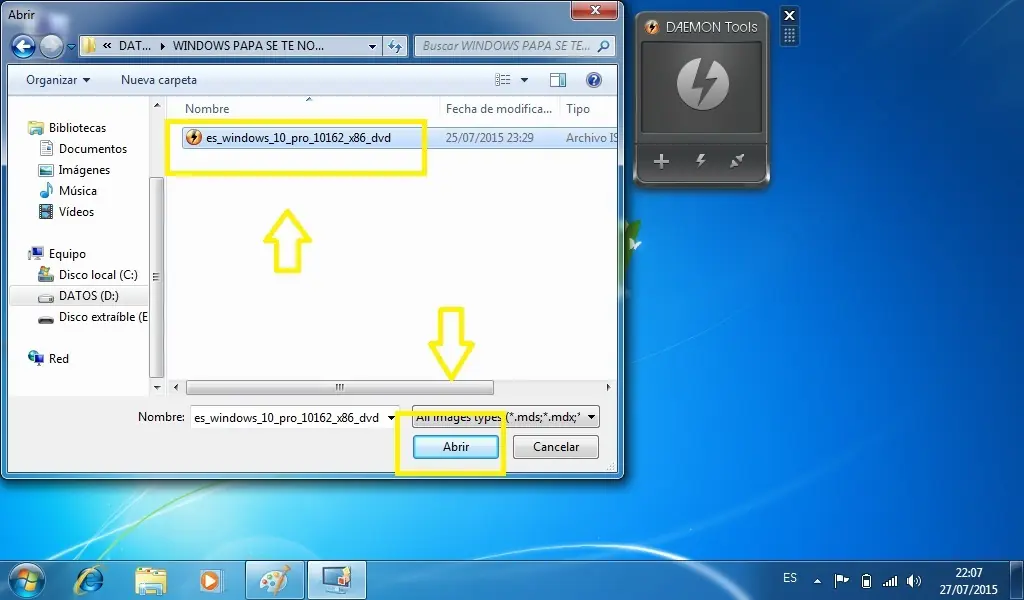The image size is (1024, 600).
Task: Click Nueva carpeta button
Action: point(159,80)
